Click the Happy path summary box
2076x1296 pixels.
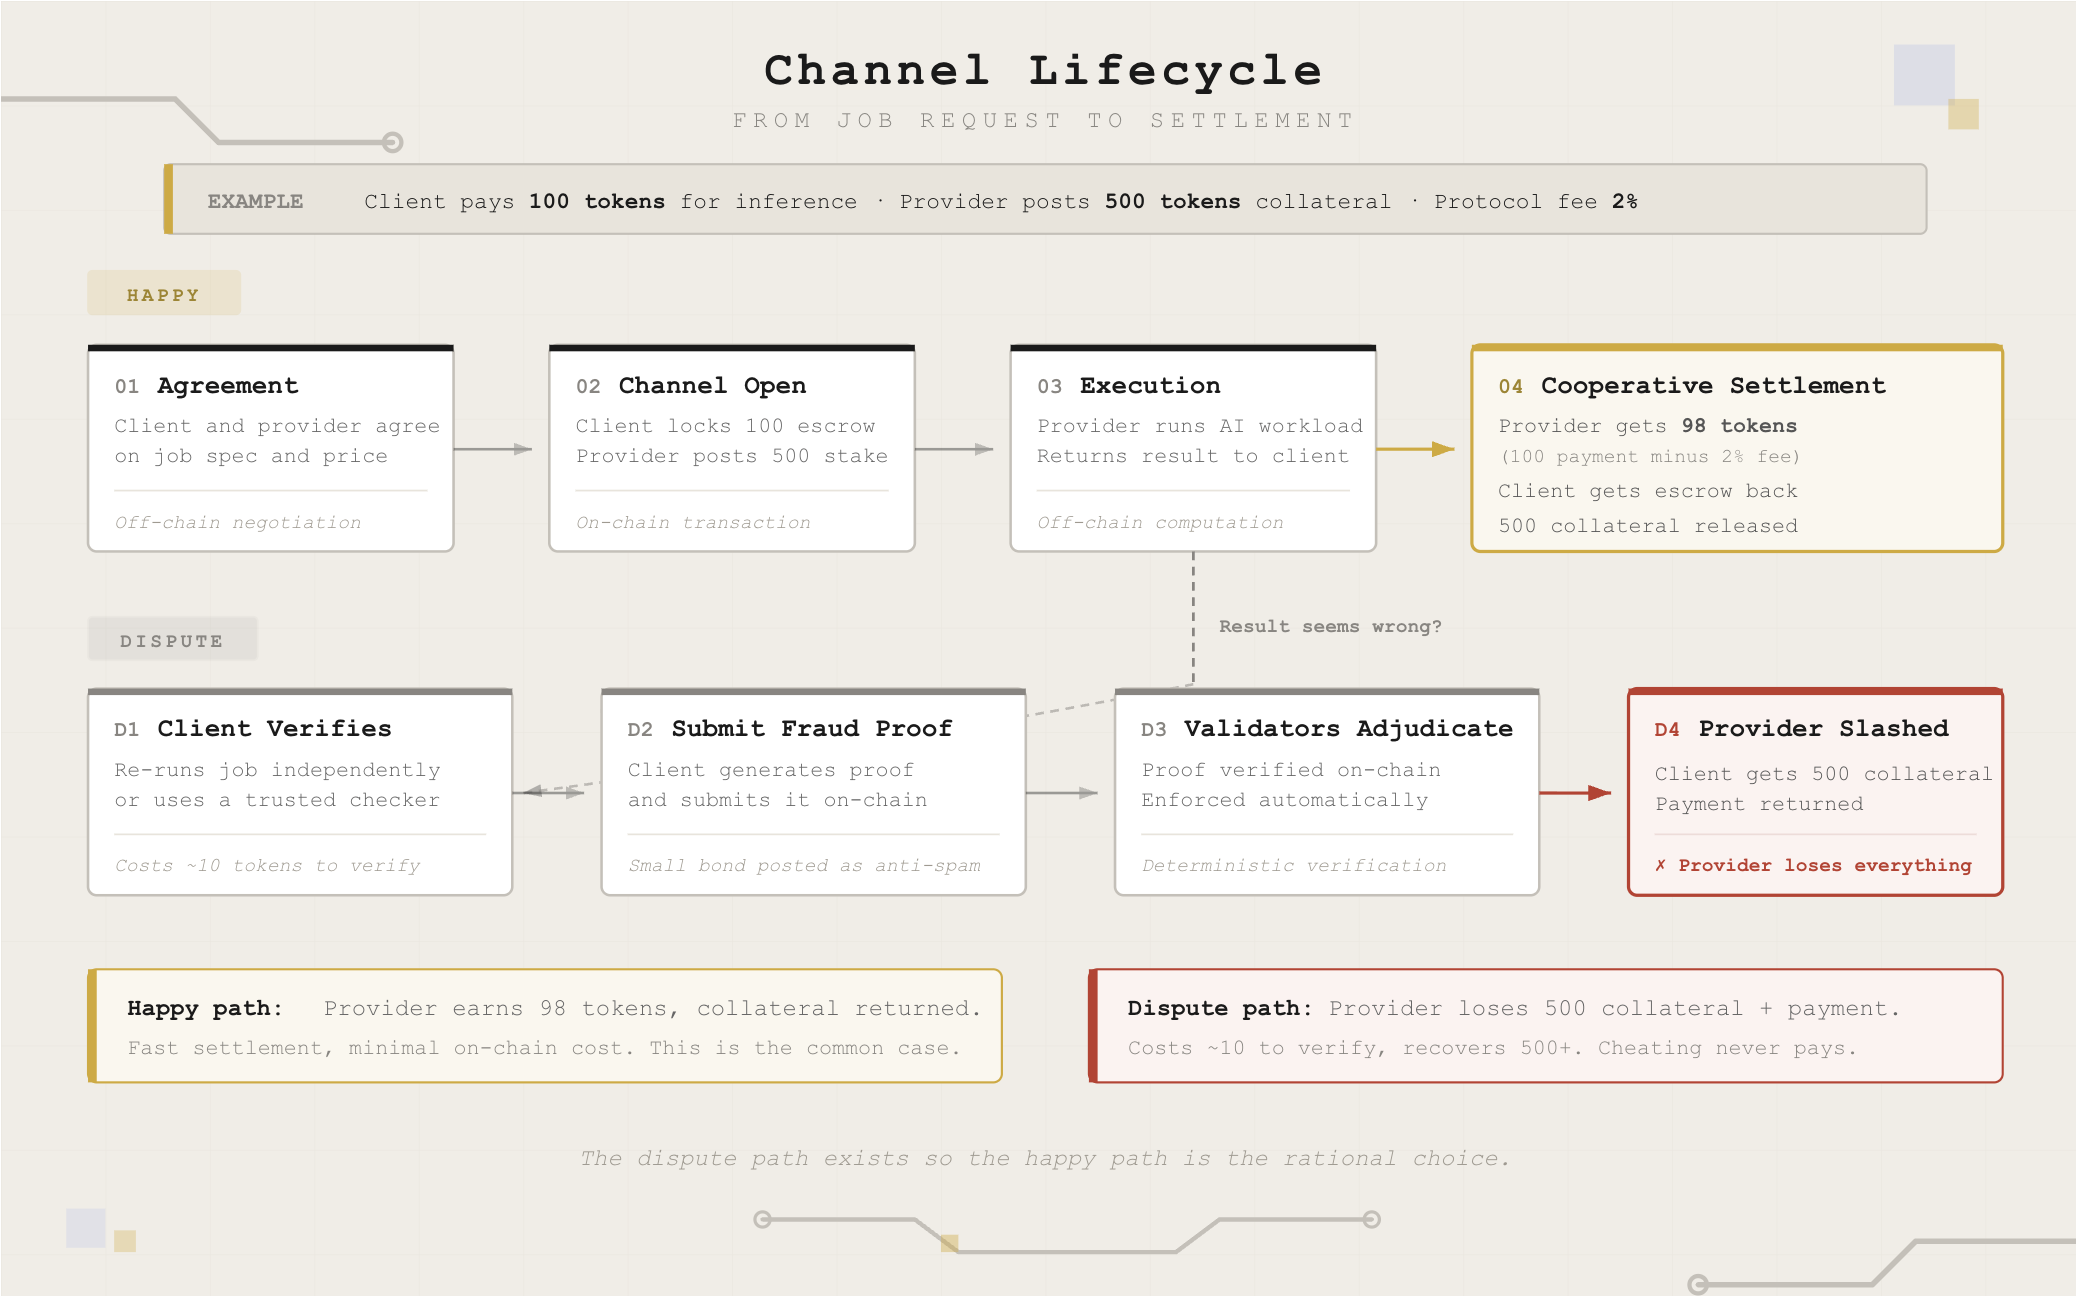coord(545,1026)
